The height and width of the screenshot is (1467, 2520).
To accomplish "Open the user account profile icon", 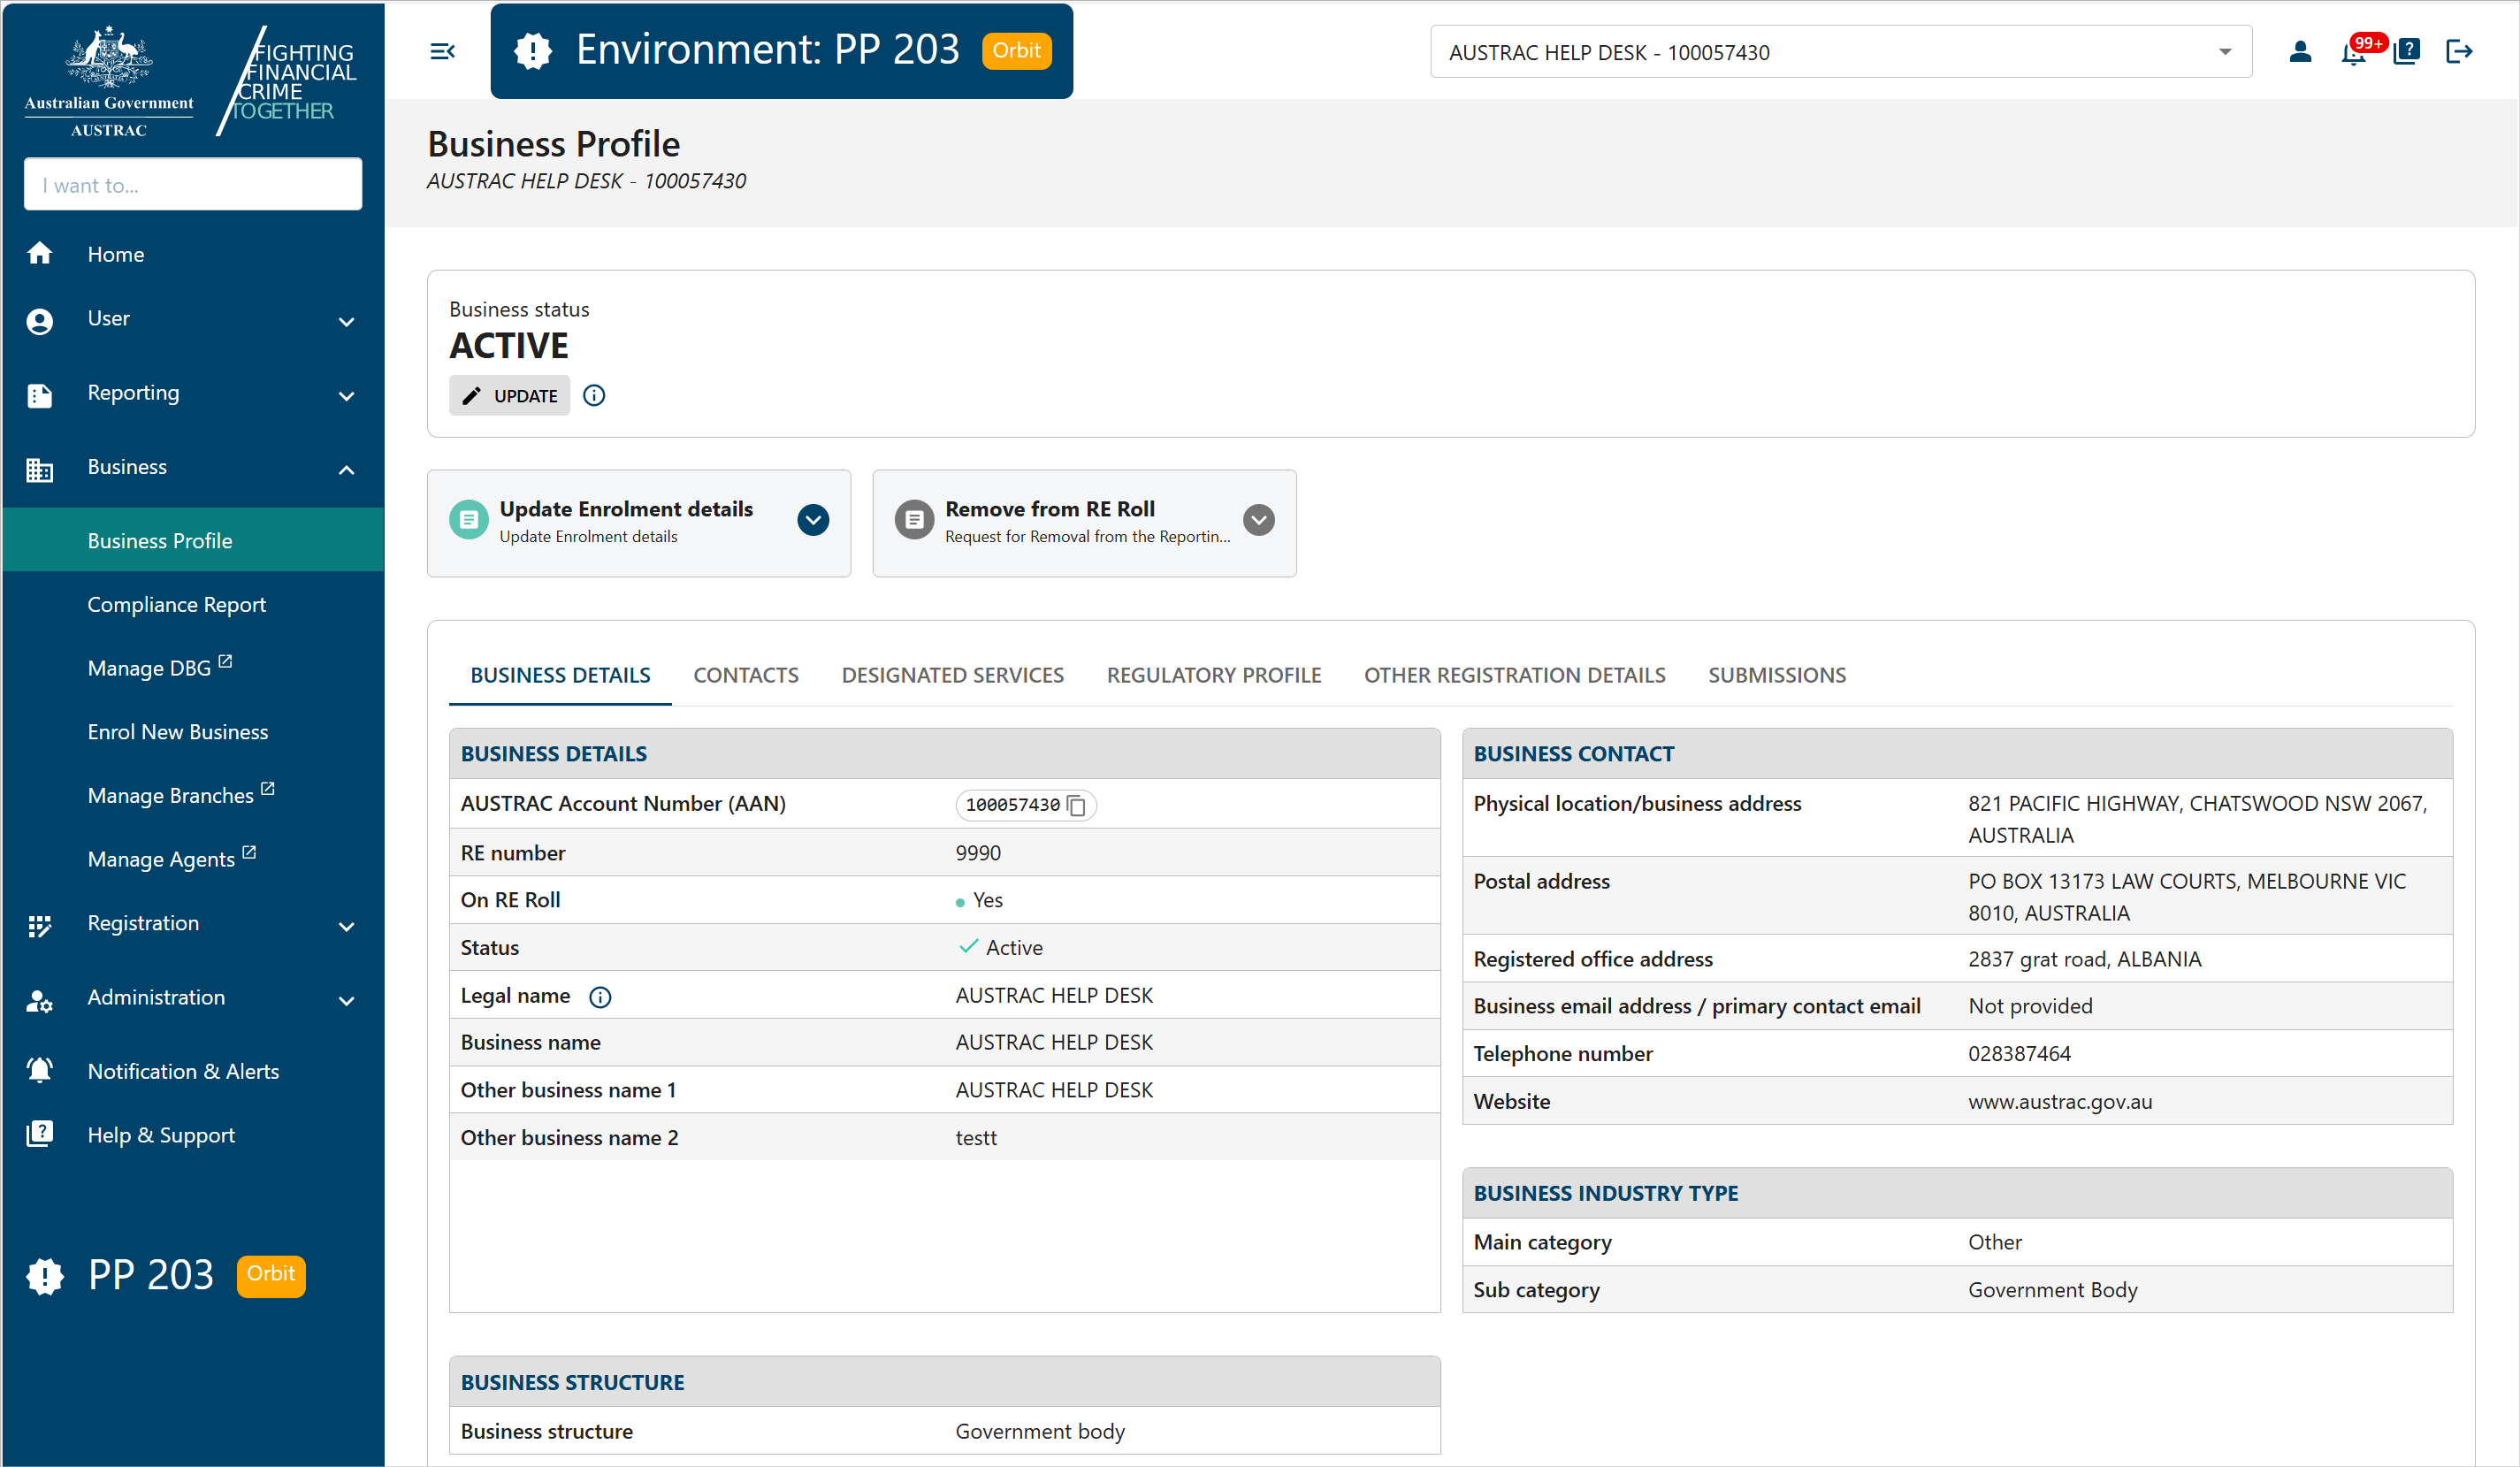I will (x=2300, y=51).
